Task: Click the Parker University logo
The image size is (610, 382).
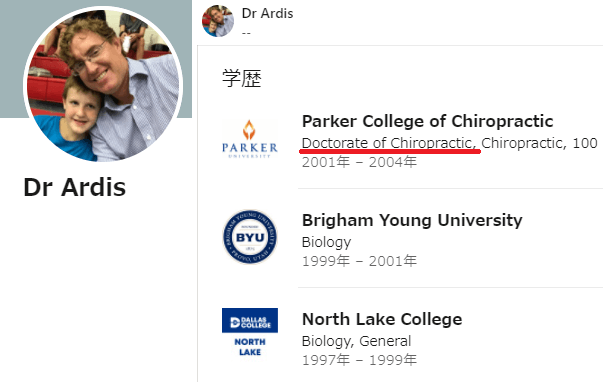Action: tap(250, 139)
